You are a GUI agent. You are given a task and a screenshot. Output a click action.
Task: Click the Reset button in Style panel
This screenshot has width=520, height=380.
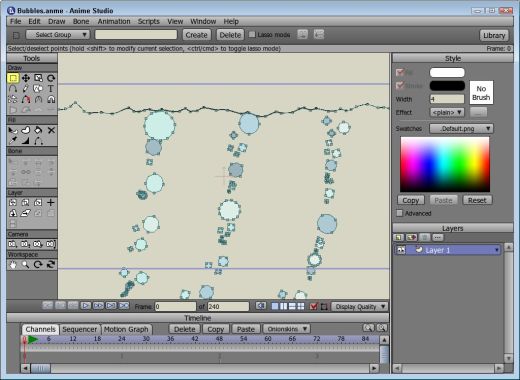coord(477,200)
